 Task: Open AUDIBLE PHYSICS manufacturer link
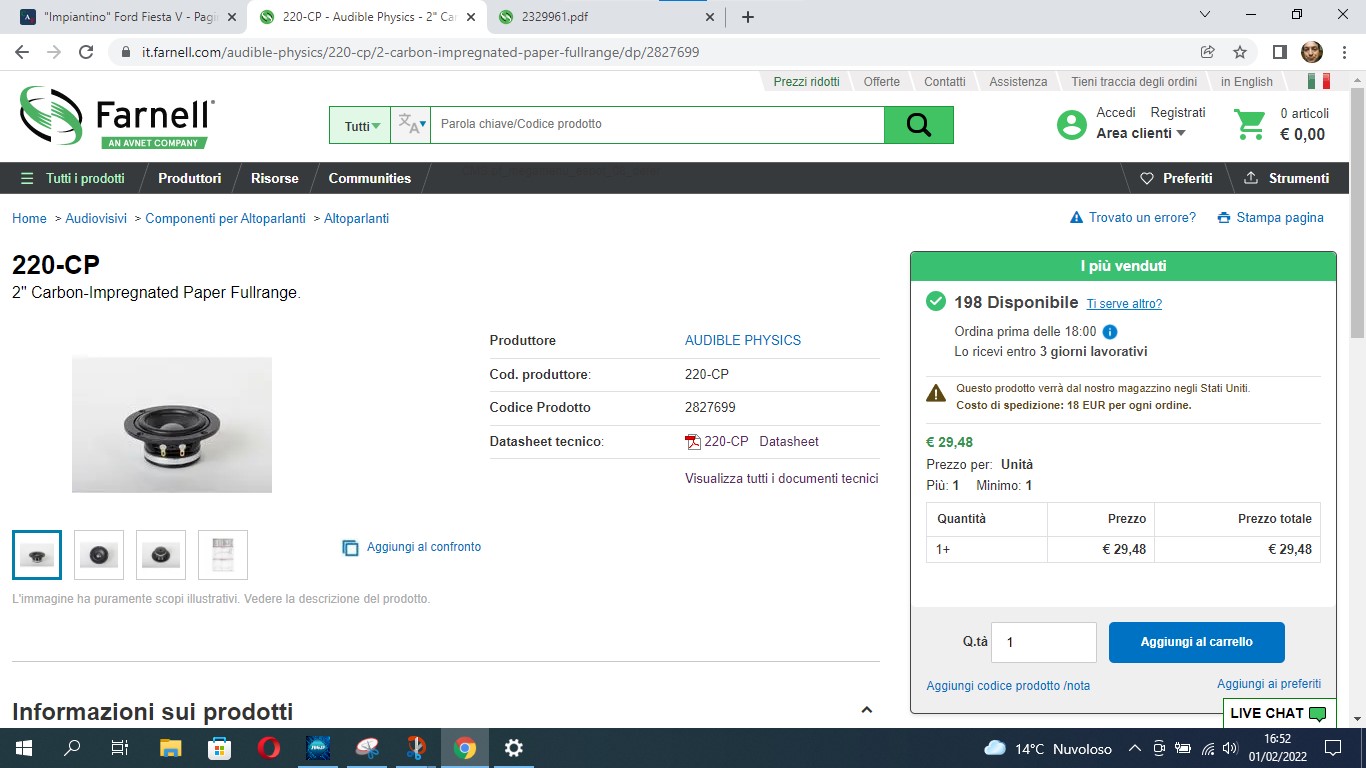pos(743,340)
